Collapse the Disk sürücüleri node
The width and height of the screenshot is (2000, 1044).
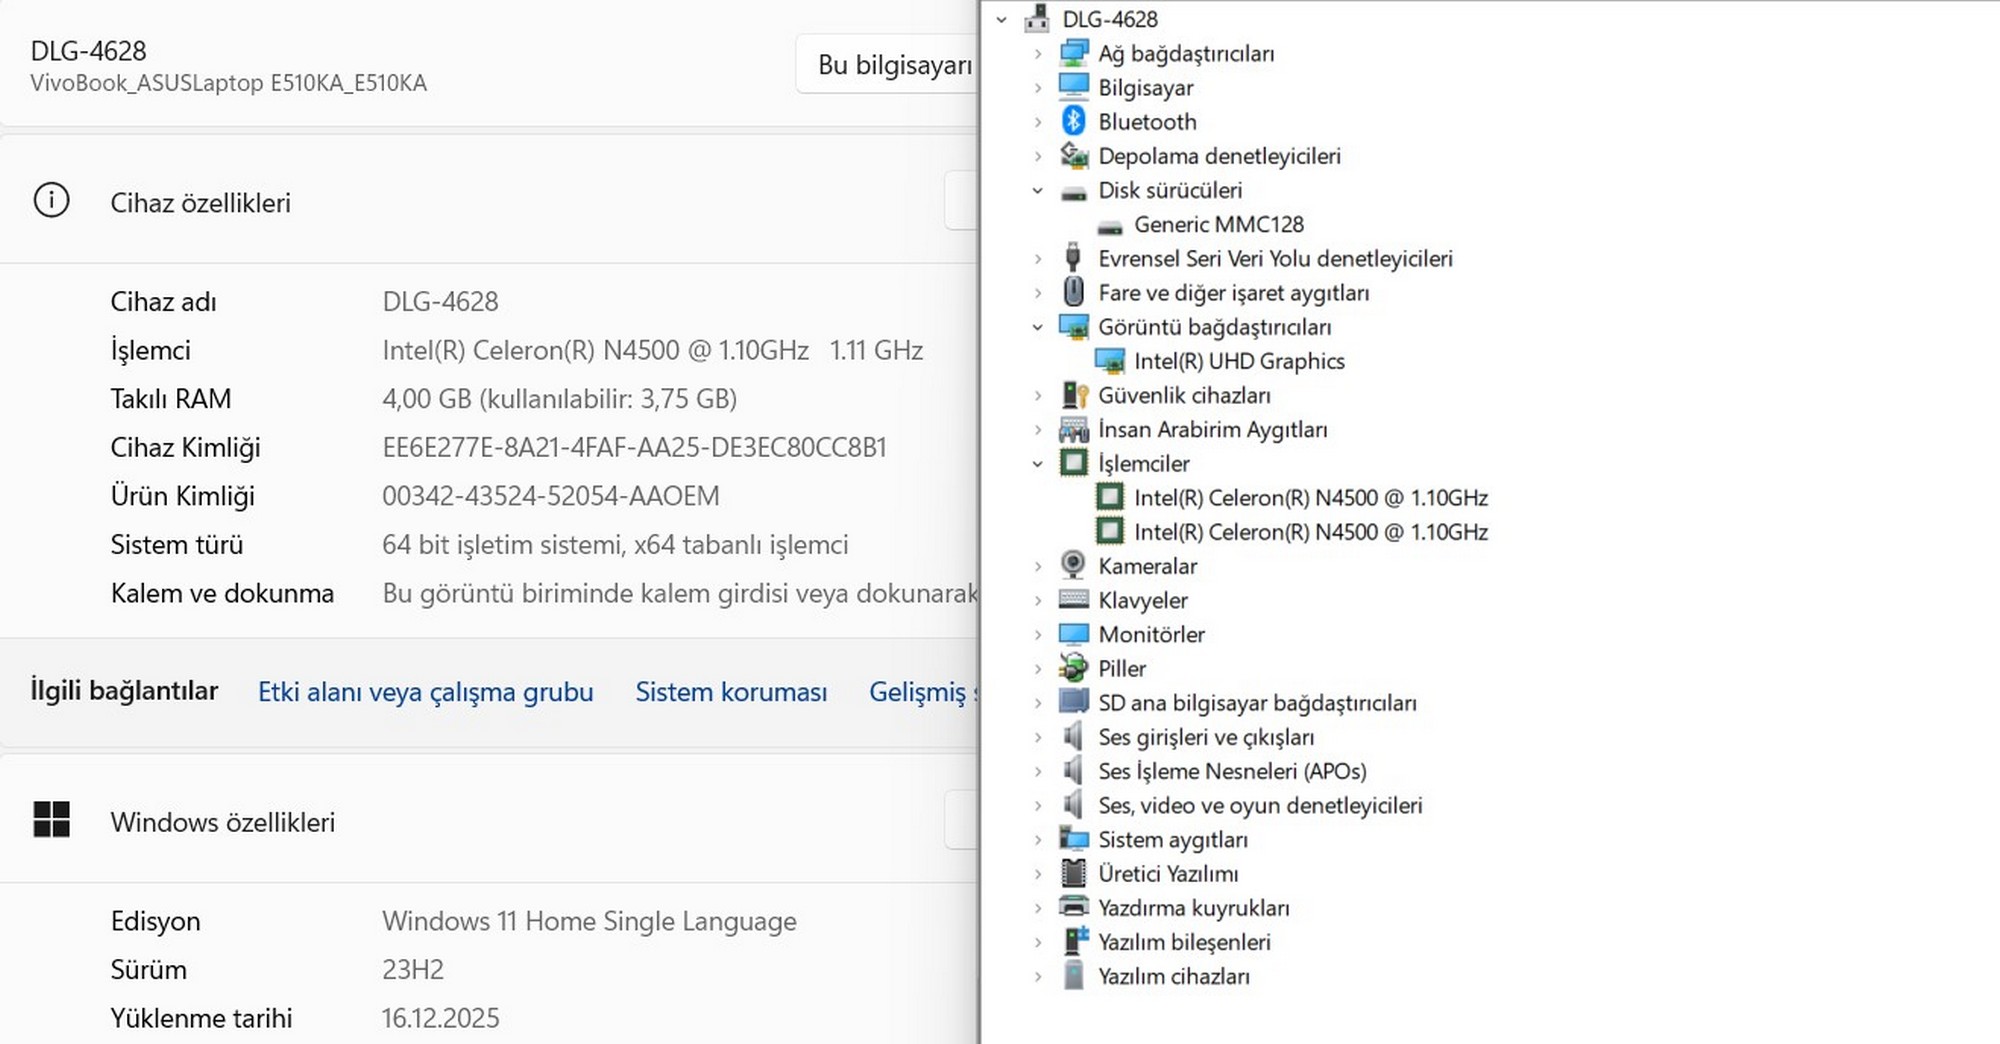(1037, 190)
